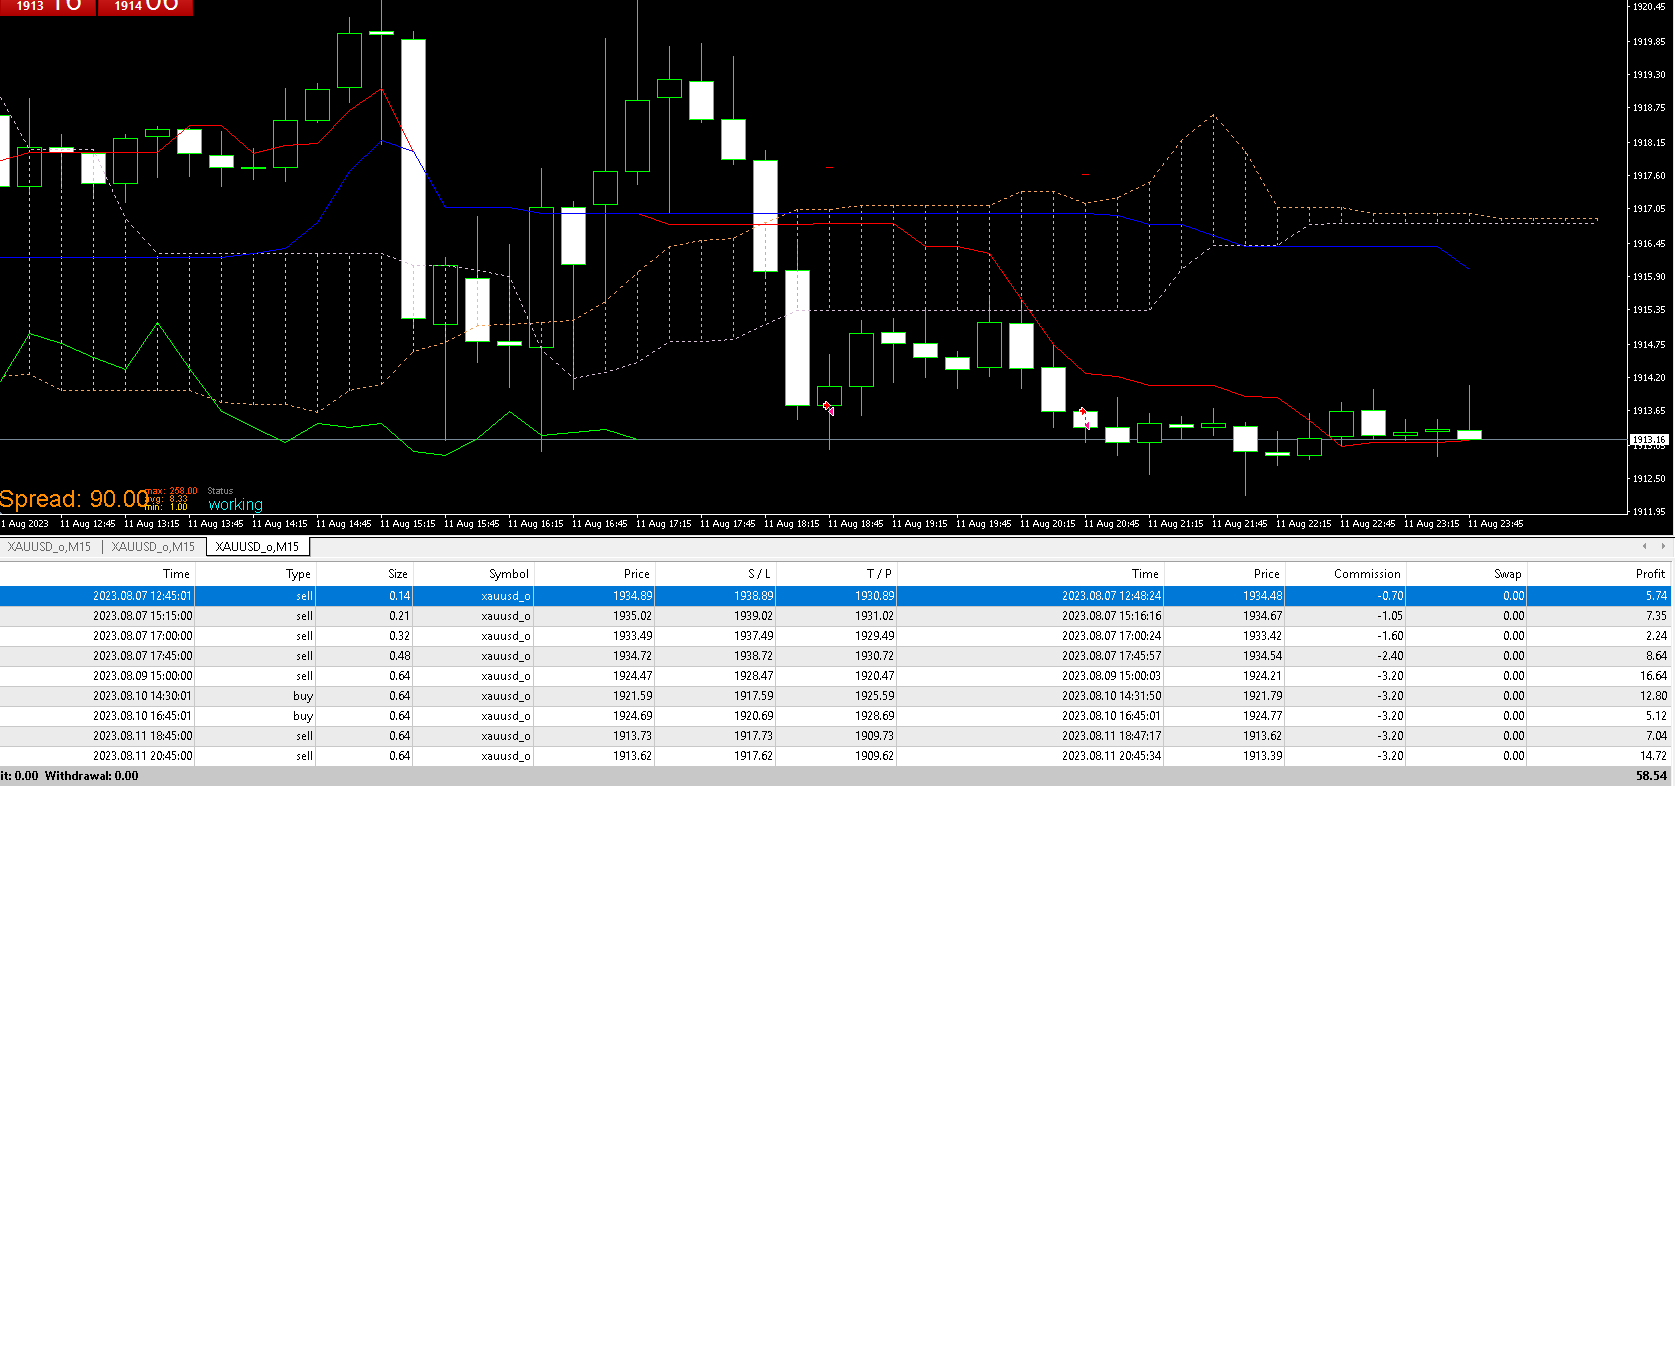Viewport: 1675px width, 1350px height.
Task: Click the profit value 12.80
Action: pos(1653,696)
